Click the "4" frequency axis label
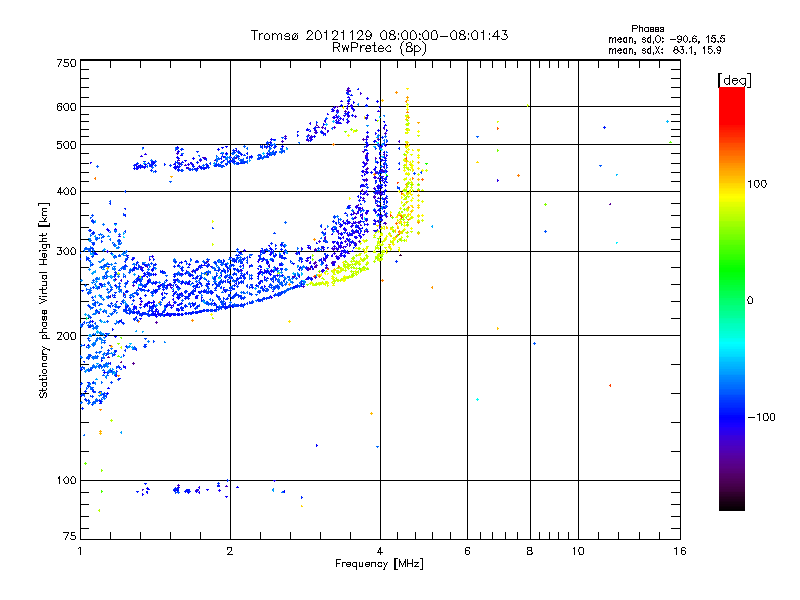The height and width of the screenshot is (600, 800). point(380,551)
